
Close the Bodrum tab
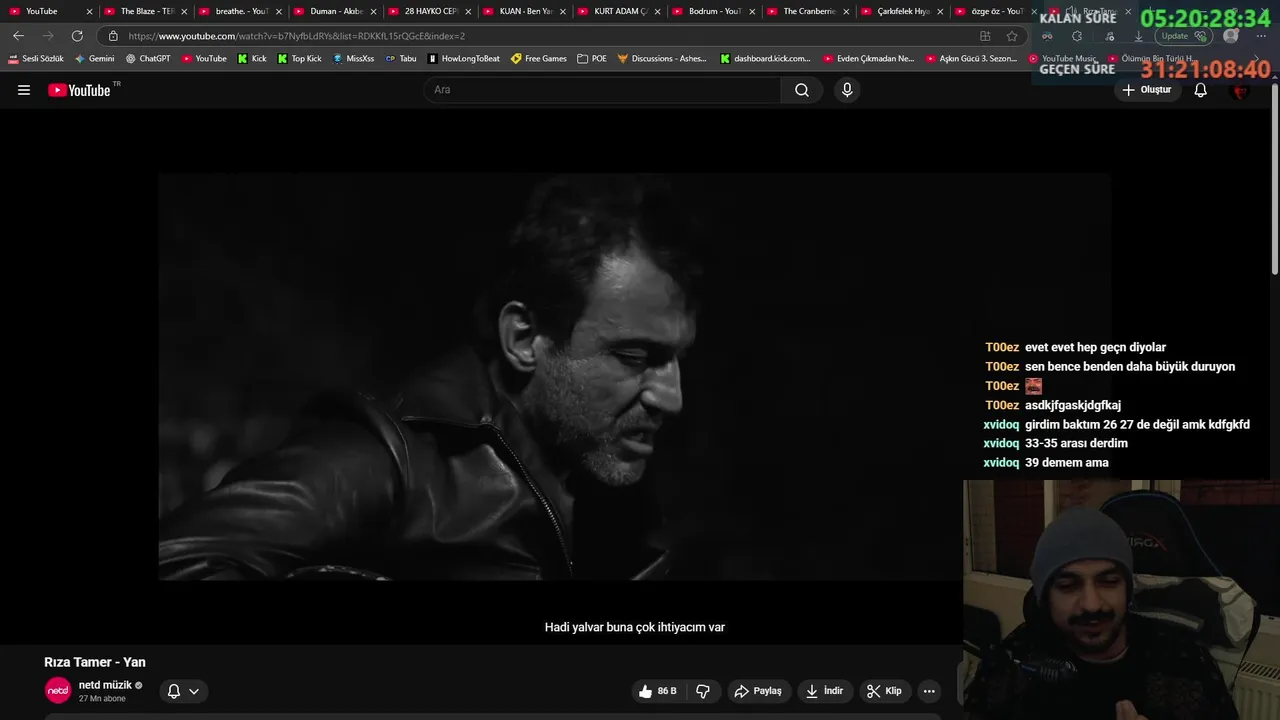[x=752, y=11]
